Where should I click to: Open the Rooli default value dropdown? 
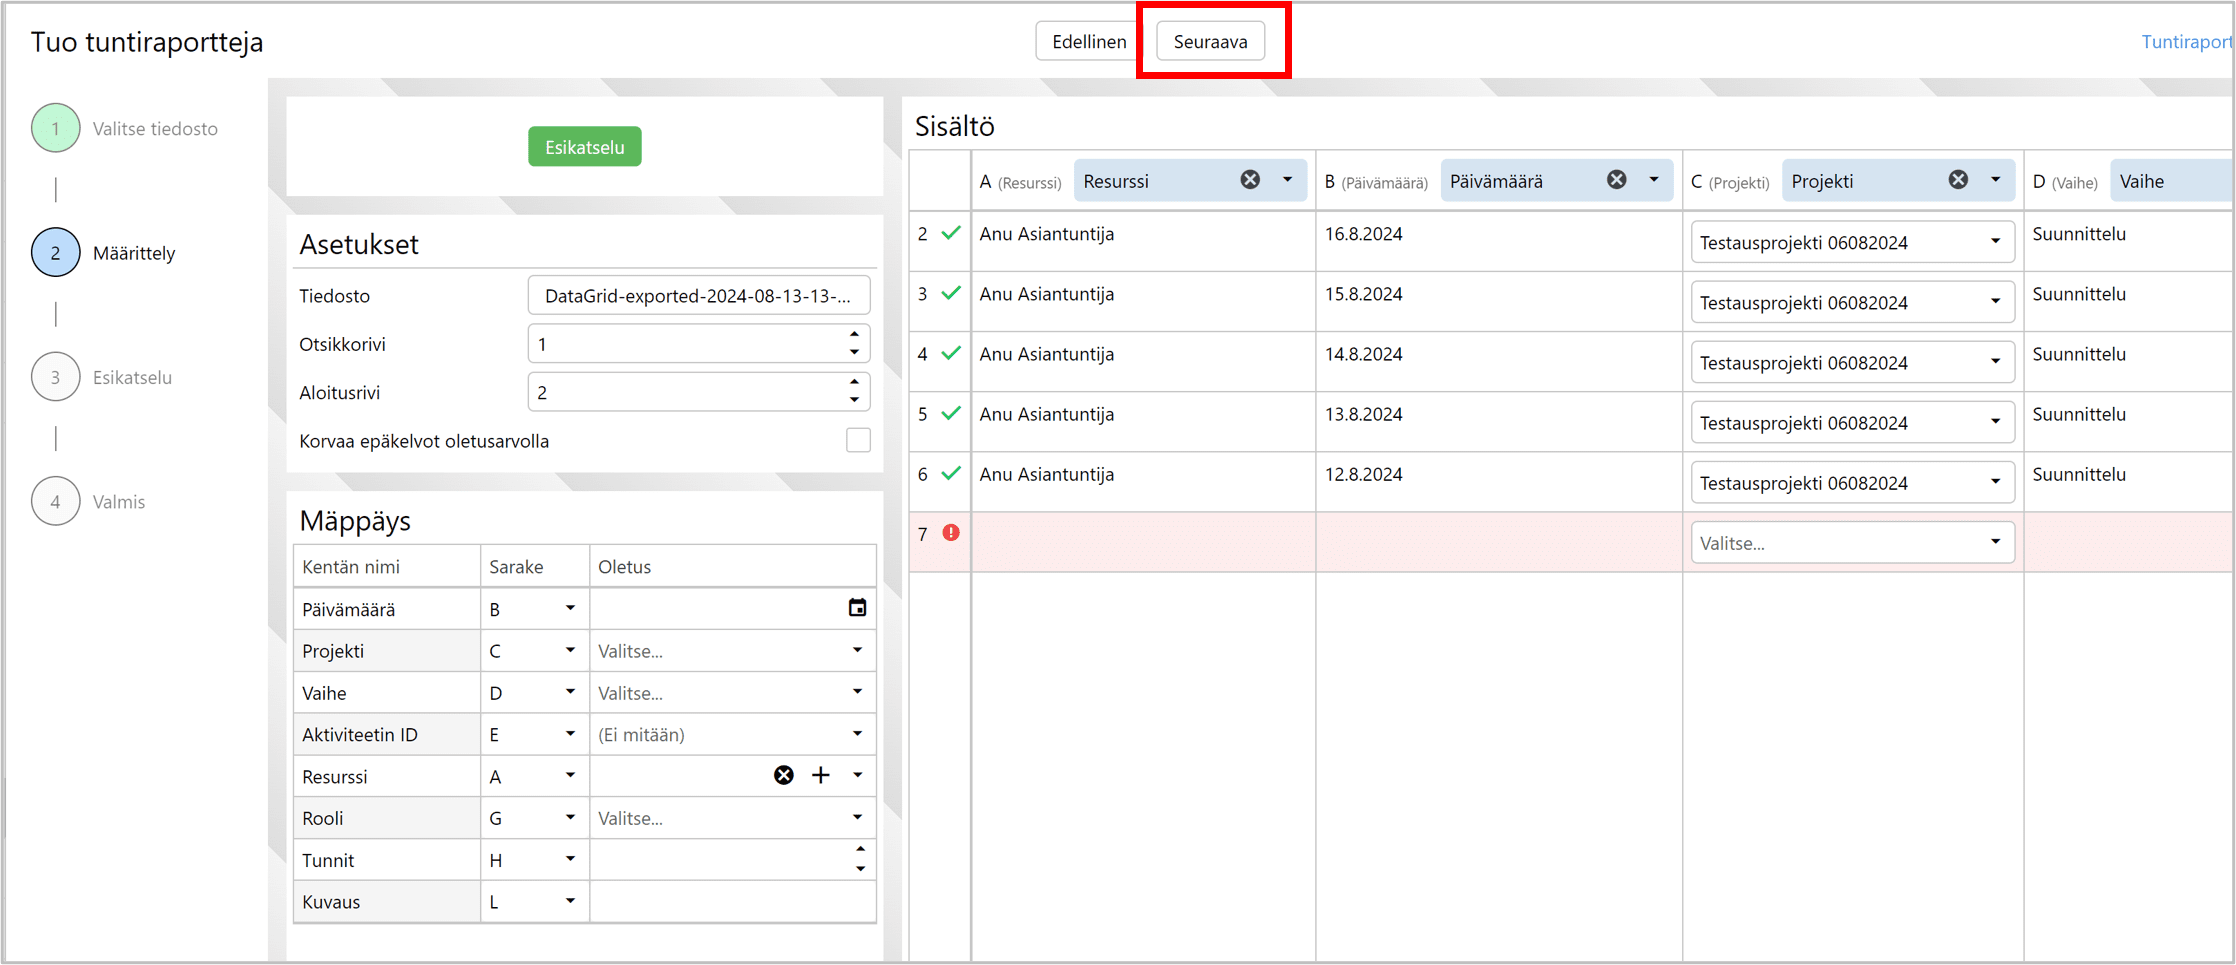pos(857,818)
